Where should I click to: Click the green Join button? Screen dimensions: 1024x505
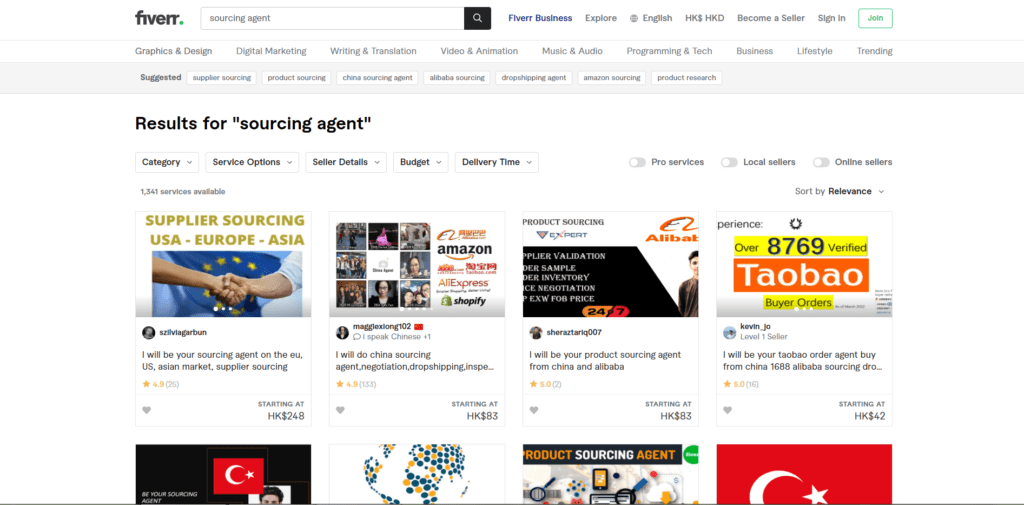pos(875,18)
